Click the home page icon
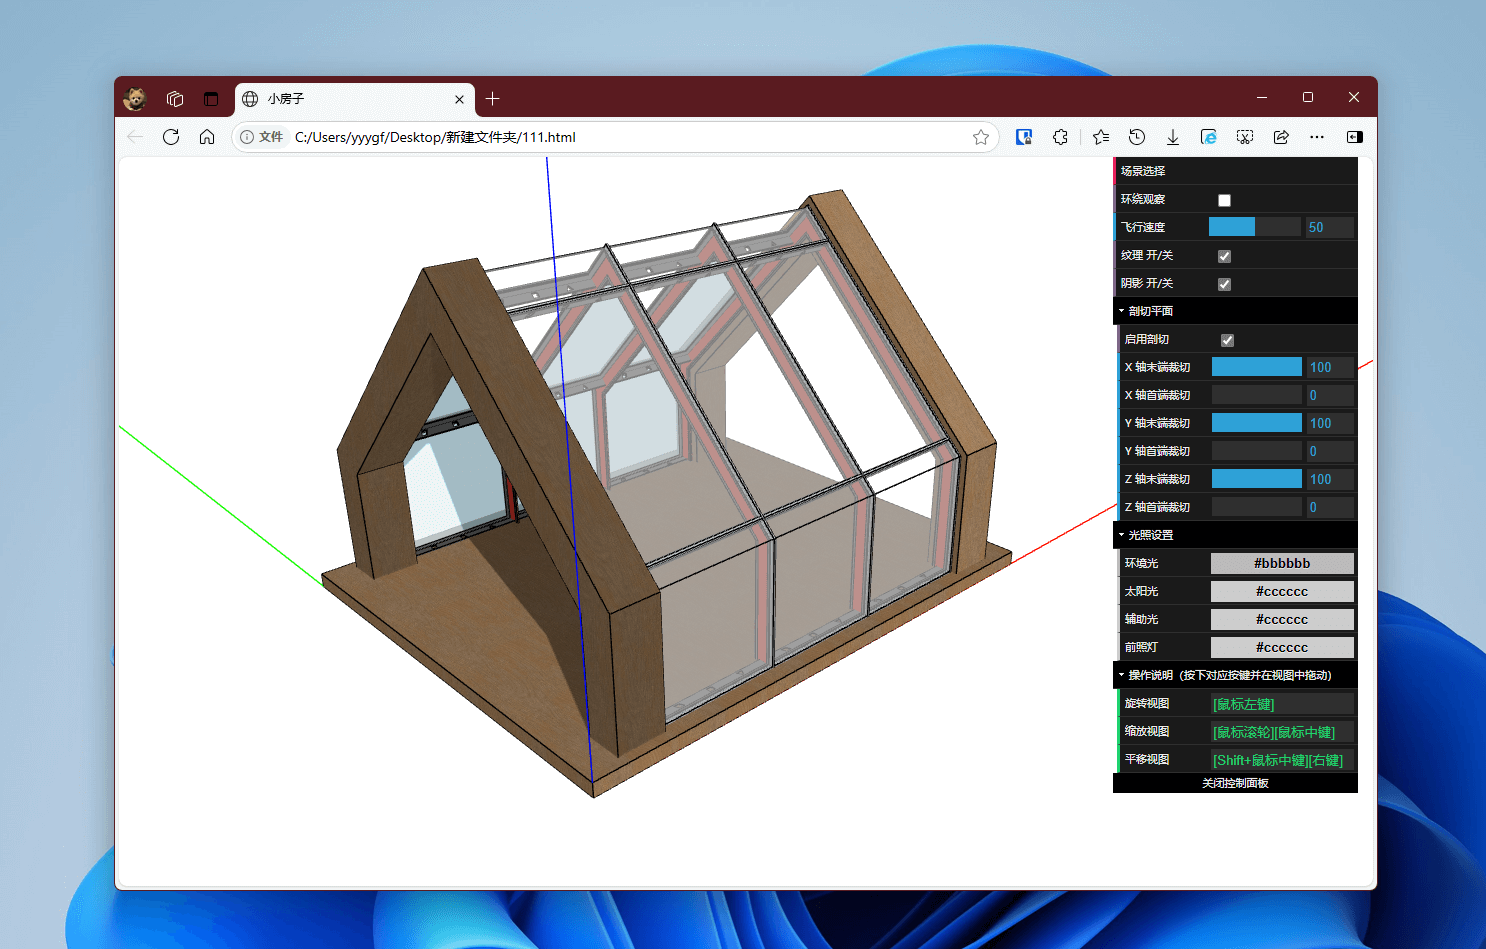 207,137
